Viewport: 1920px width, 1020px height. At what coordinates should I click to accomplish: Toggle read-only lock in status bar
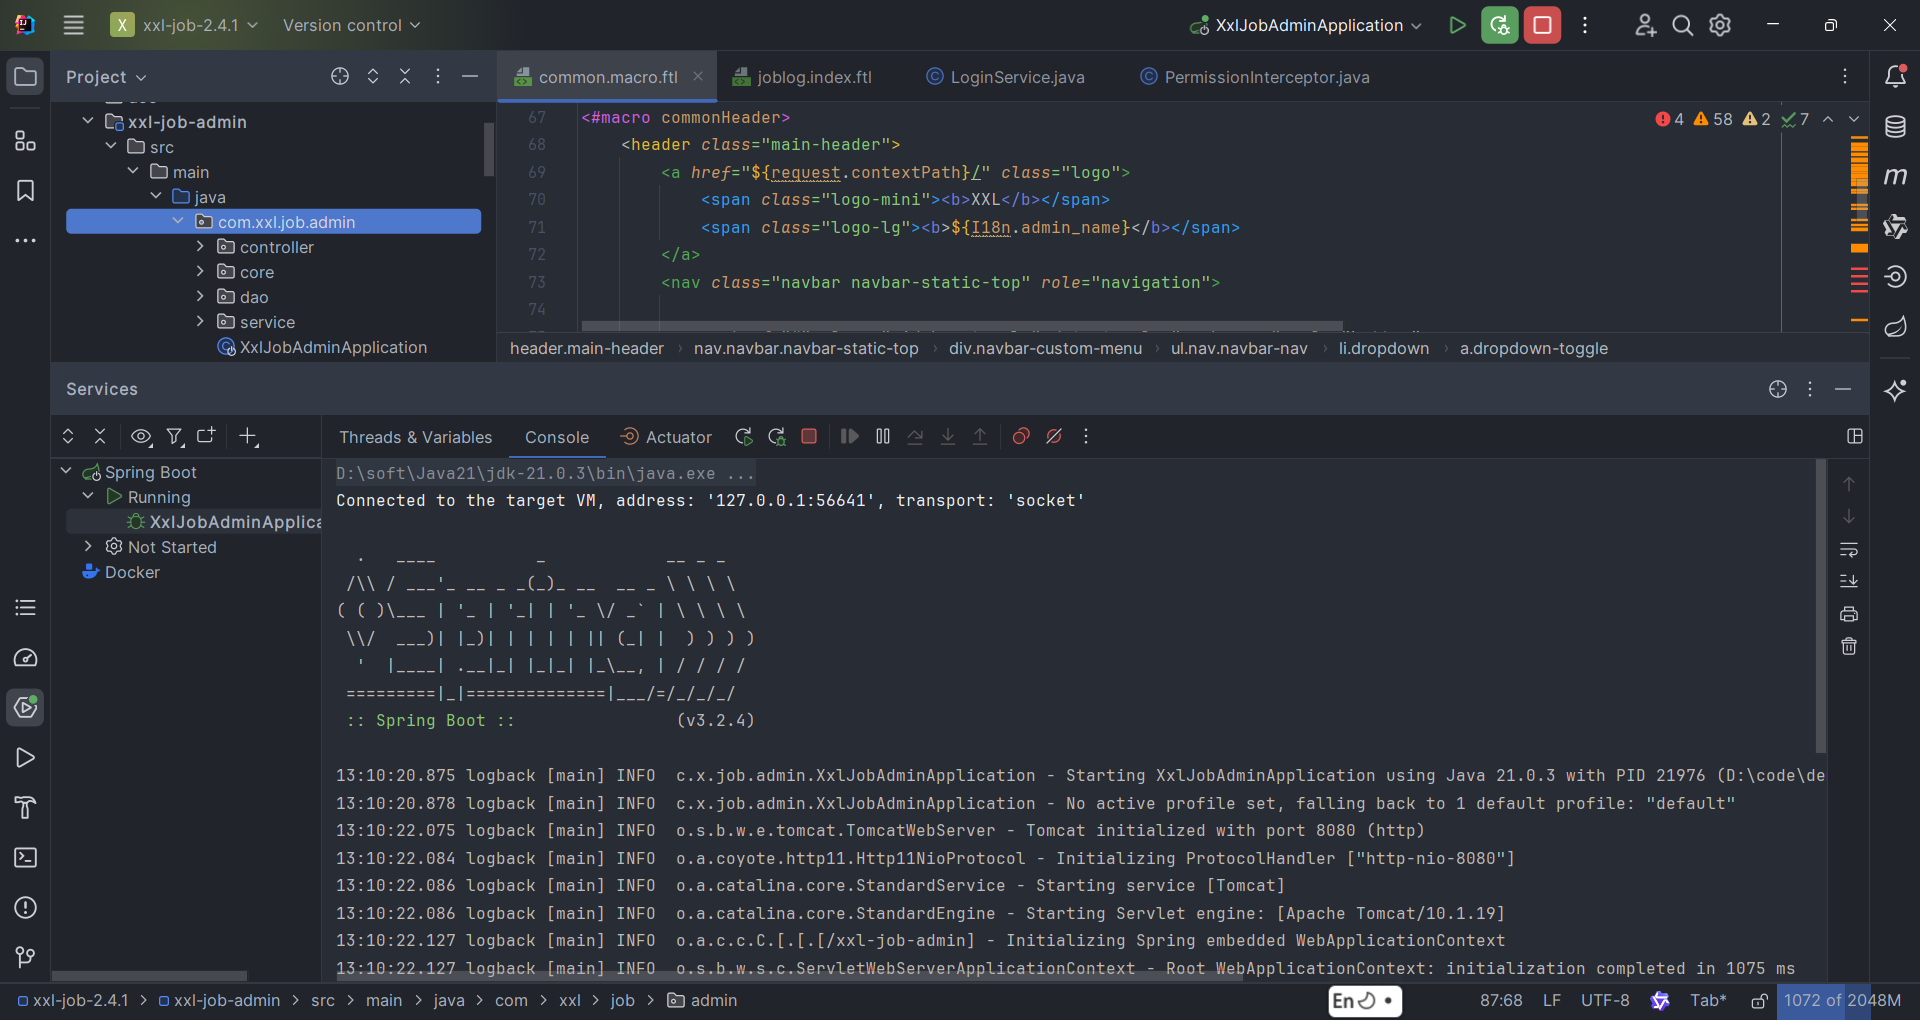click(1760, 1001)
